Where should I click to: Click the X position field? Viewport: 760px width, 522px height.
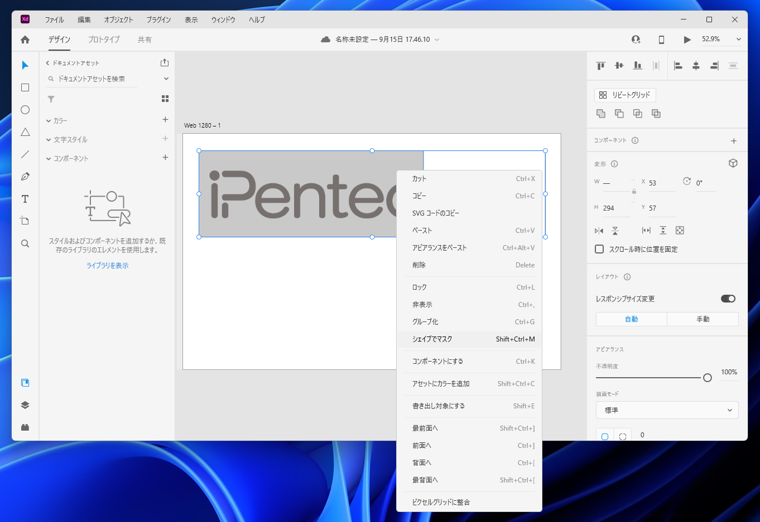tap(661, 183)
